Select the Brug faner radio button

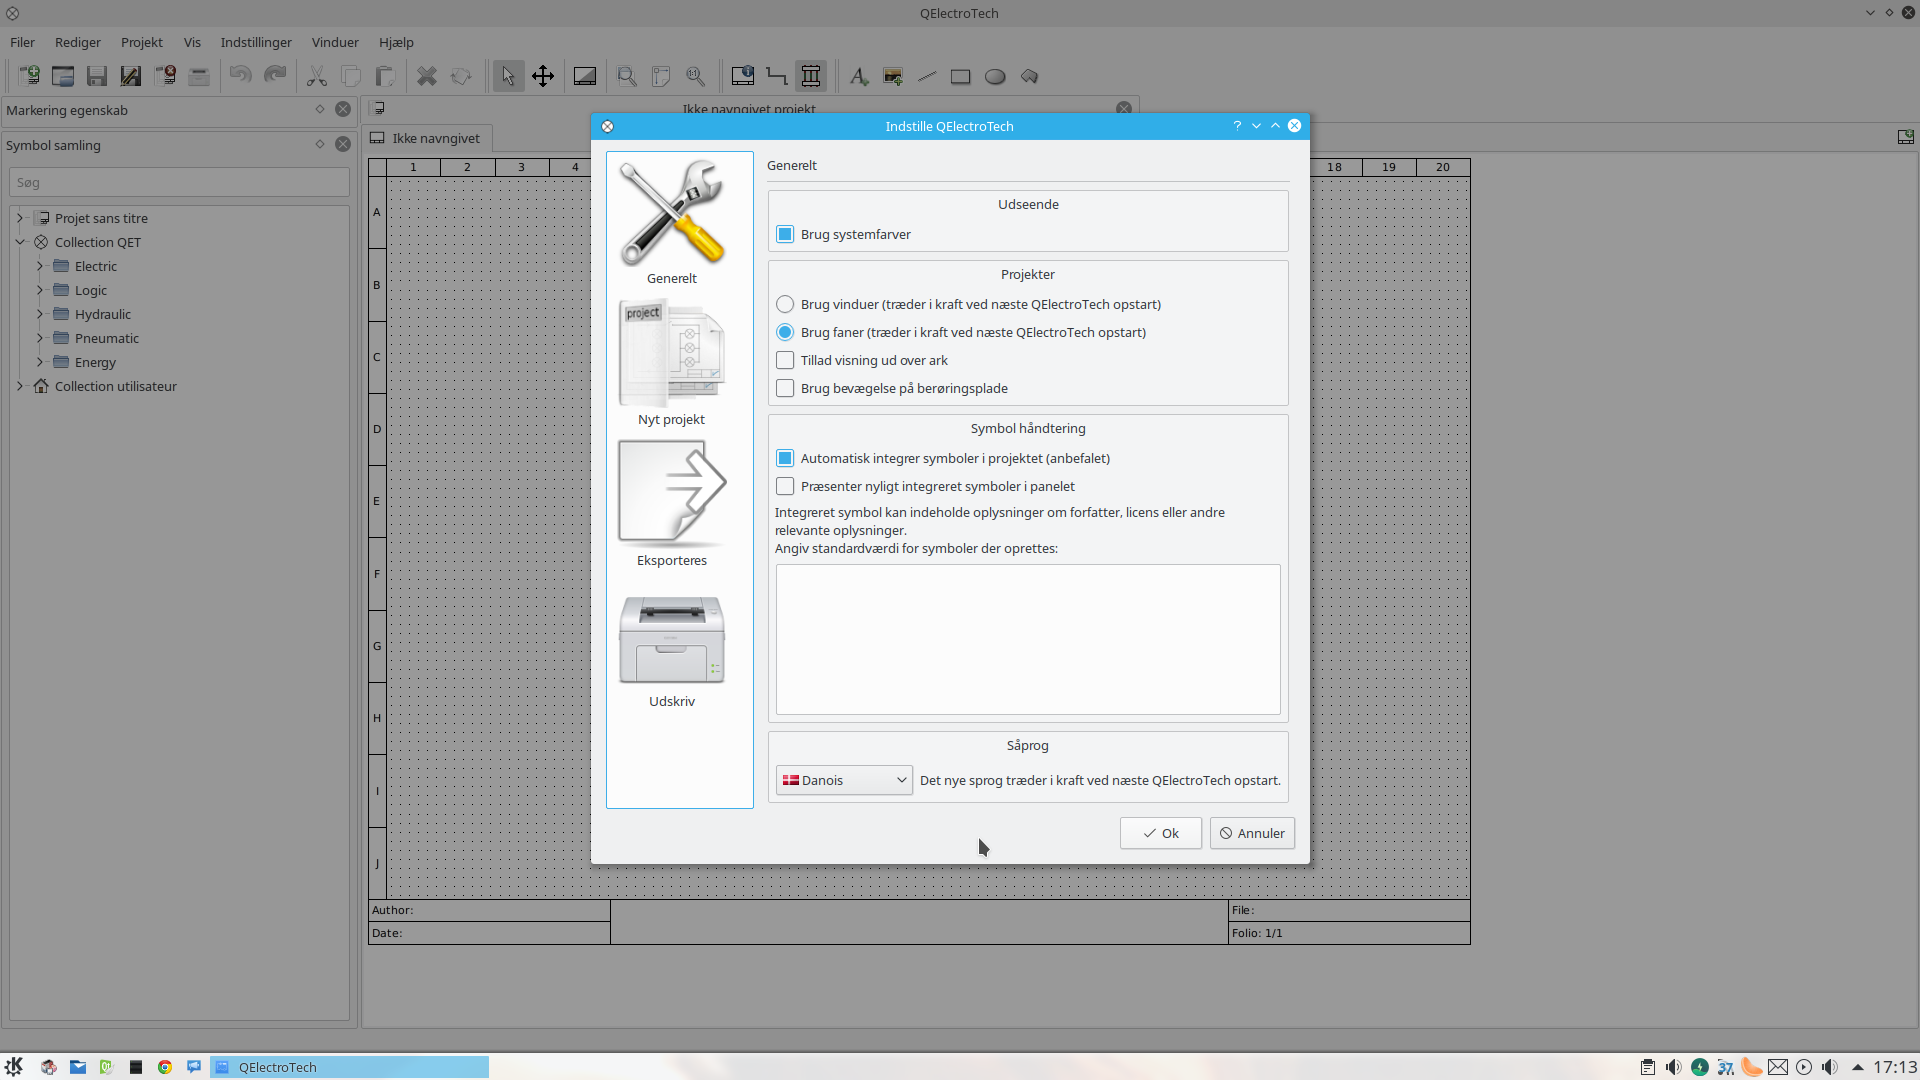click(x=785, y=332)
